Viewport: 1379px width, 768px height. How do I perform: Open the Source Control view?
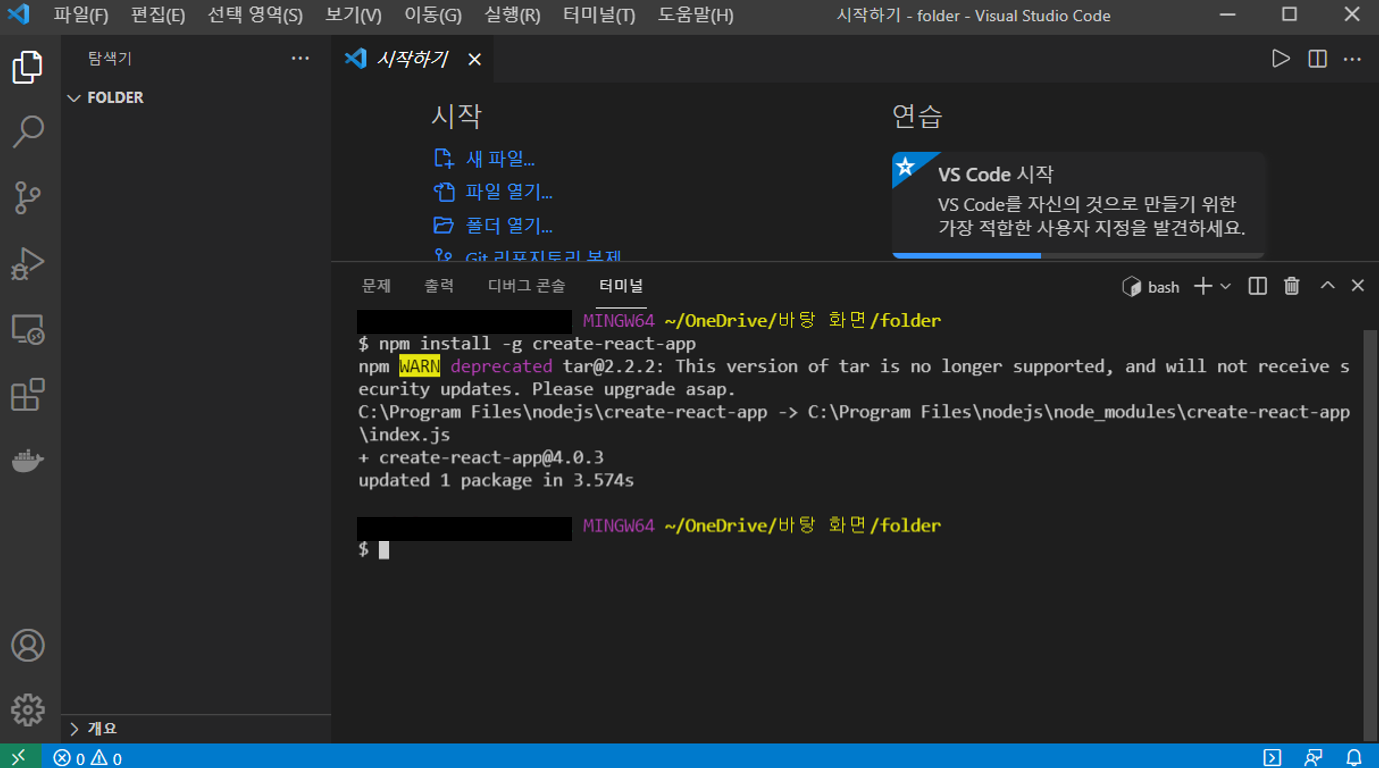(28, 197)
